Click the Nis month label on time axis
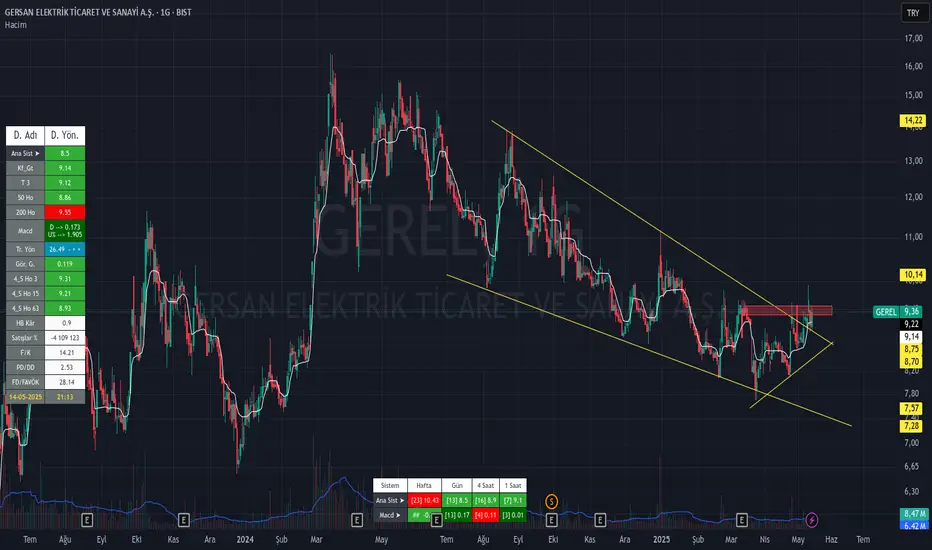Image resolution: width=932 pixels, height=550 pixels. (764, 539)
